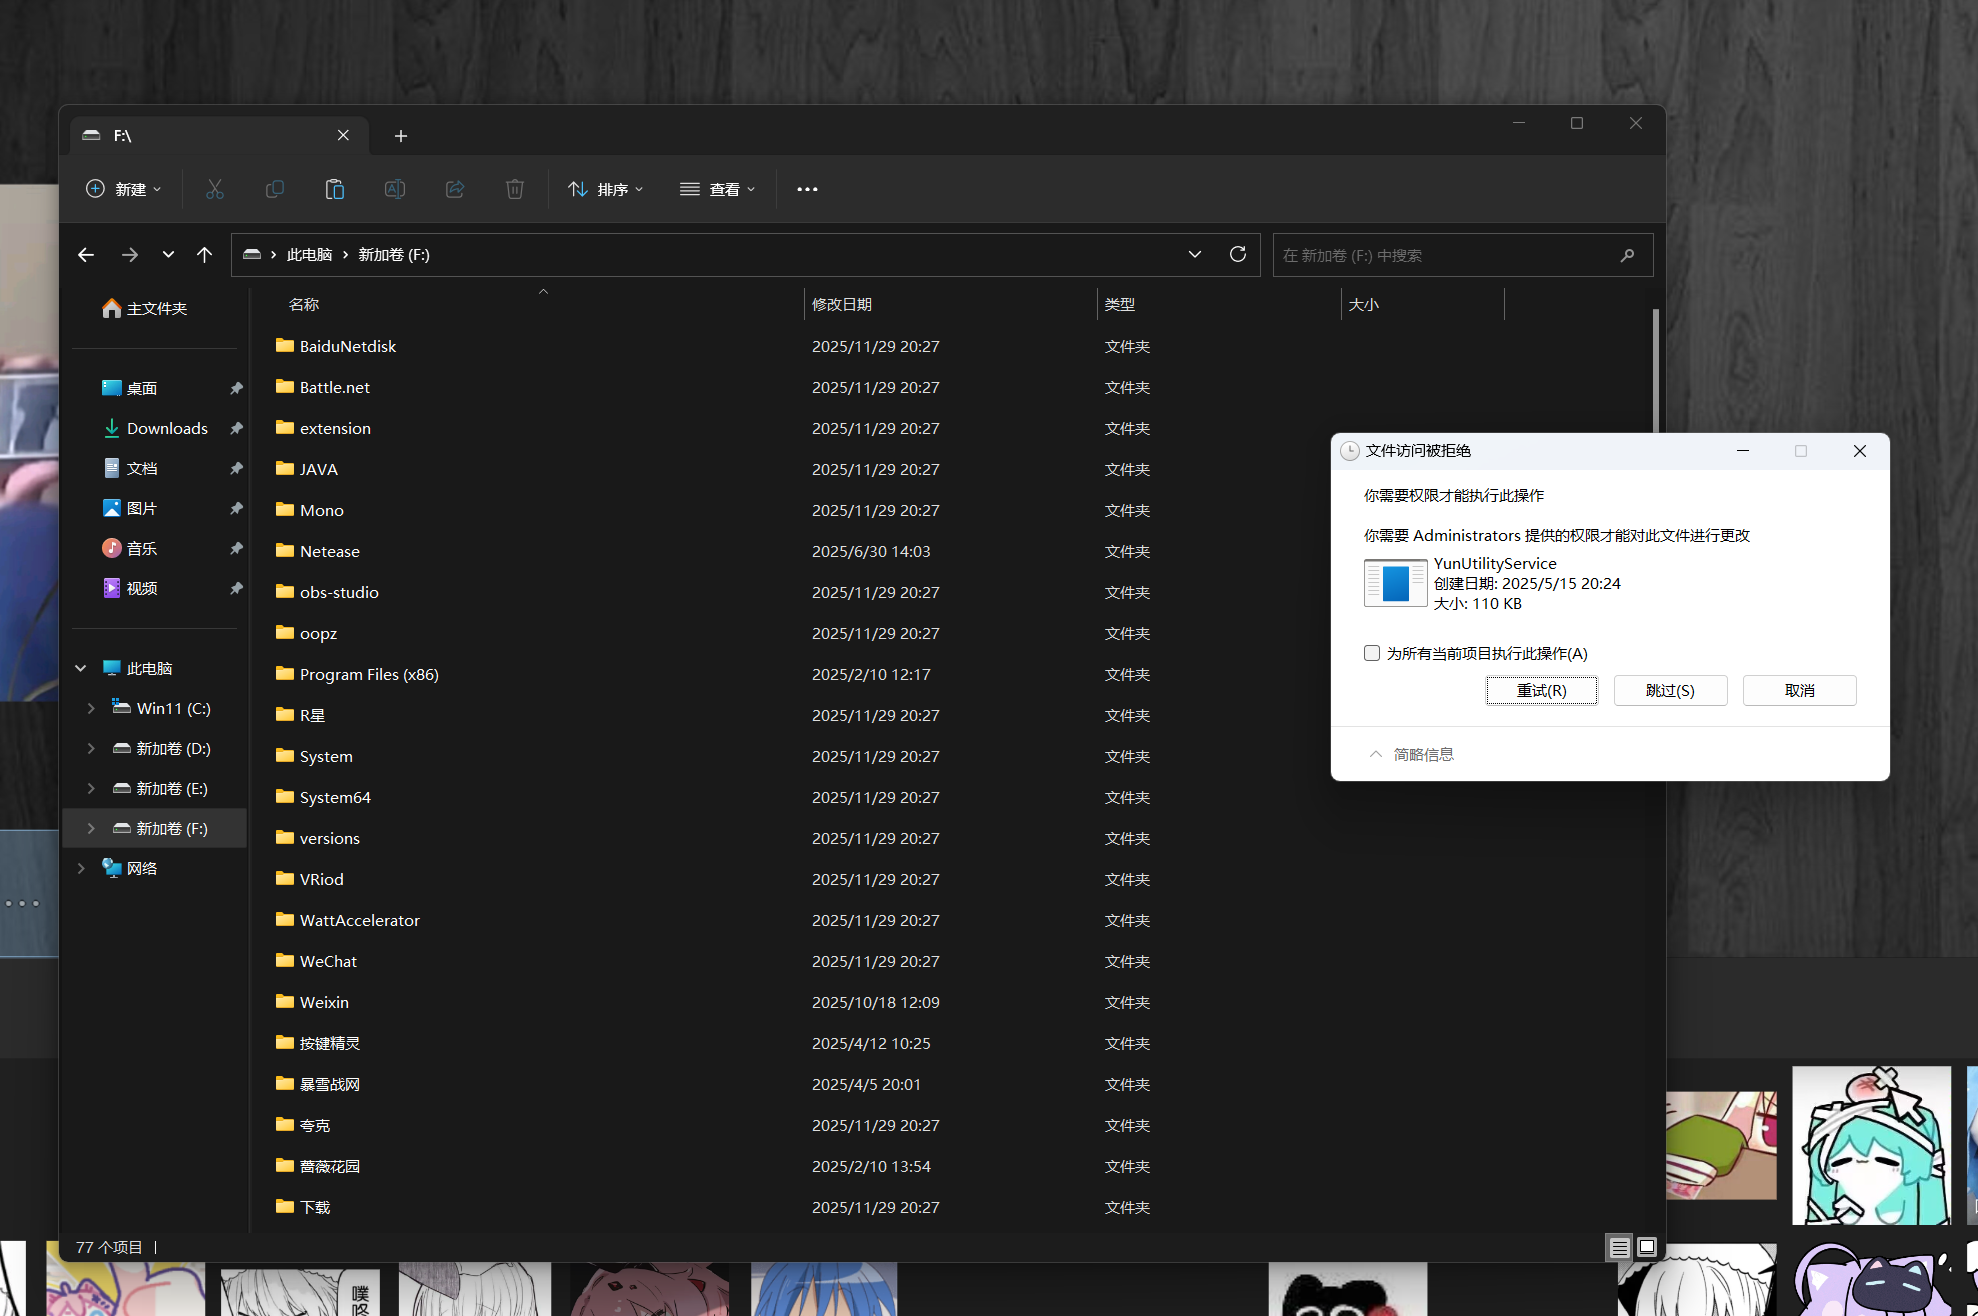Open the 查看 view dropdown
Screen dimensions: 1978x1316
[718, 189]
